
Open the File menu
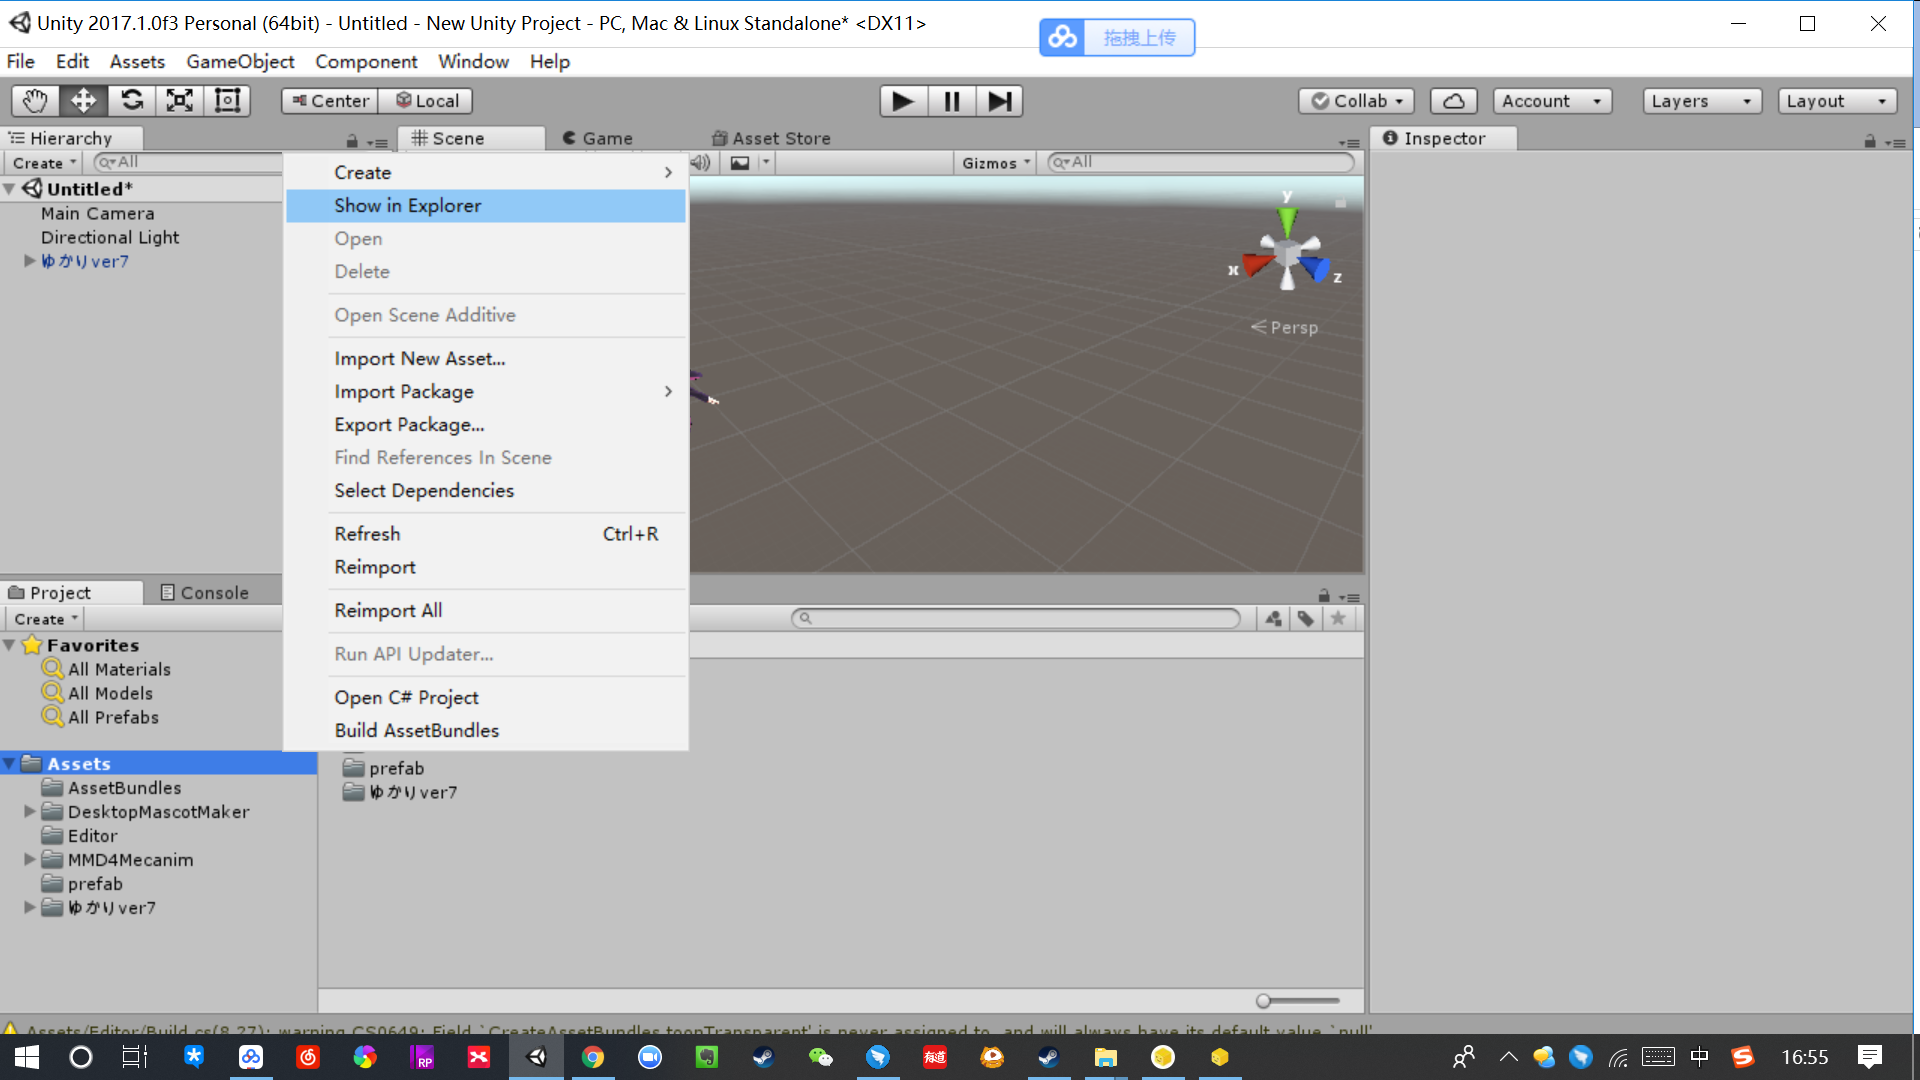point(20,62)
